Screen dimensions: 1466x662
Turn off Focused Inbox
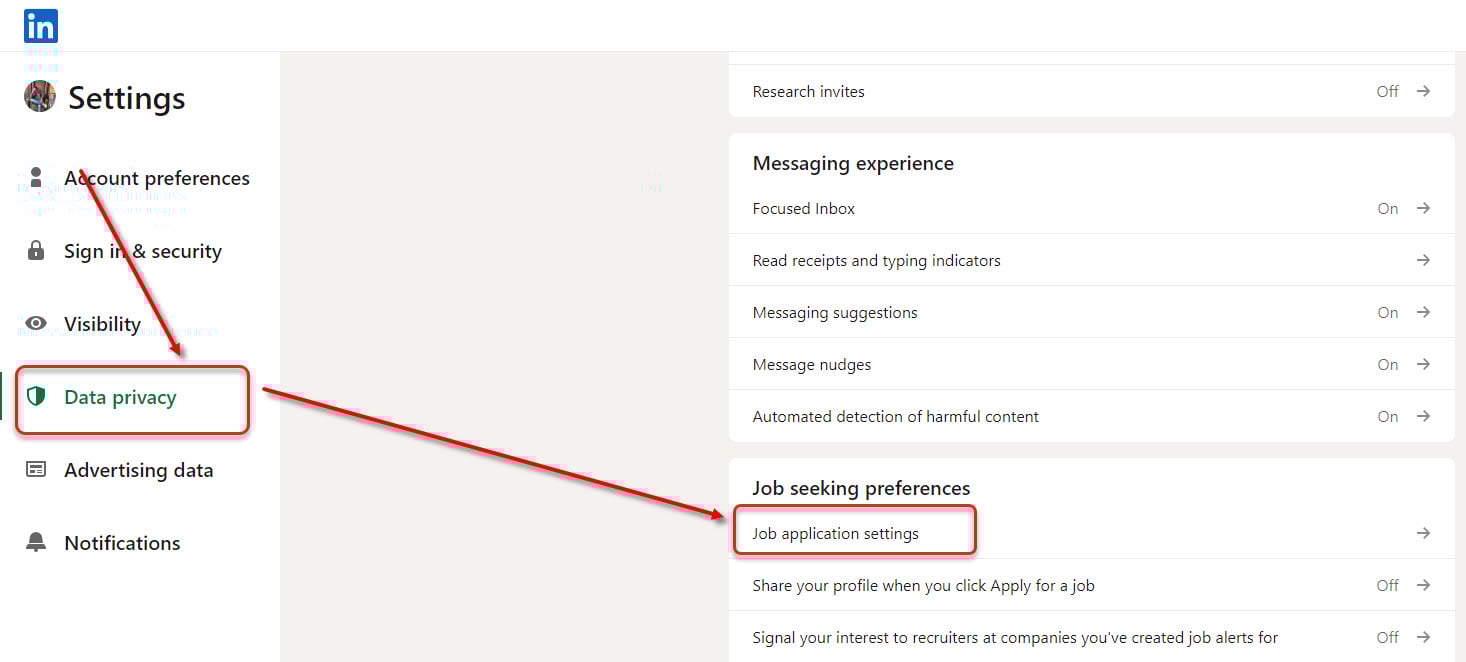point(1388,208)
